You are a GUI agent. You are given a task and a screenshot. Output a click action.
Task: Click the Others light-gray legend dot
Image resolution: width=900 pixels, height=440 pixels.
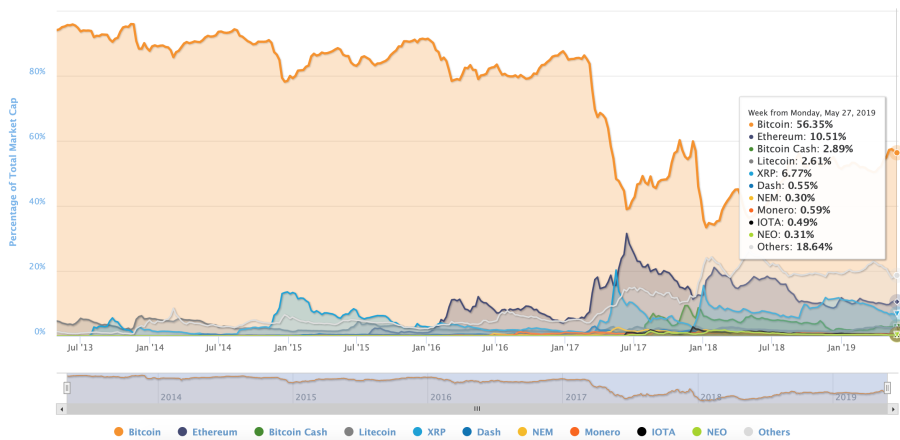pos(748,432)
